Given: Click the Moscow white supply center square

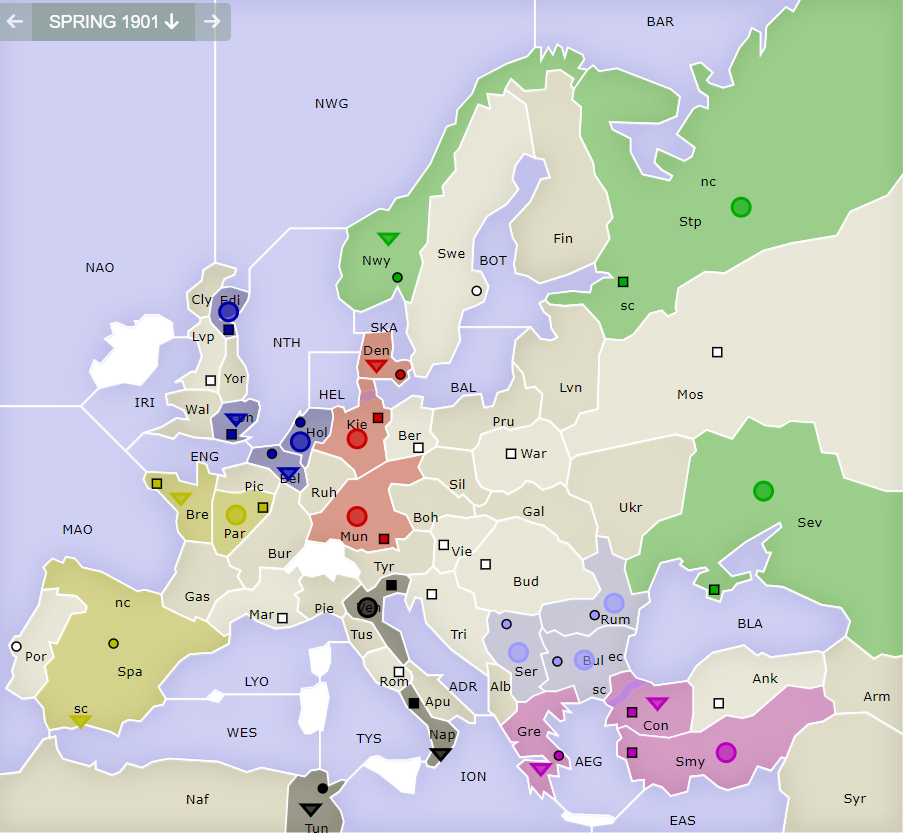Looking at the screenshot, I should tap(717, 352).
